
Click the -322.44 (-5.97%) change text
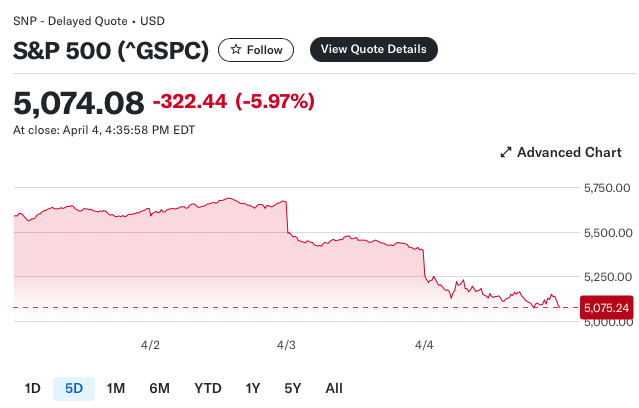click(234, 101)
